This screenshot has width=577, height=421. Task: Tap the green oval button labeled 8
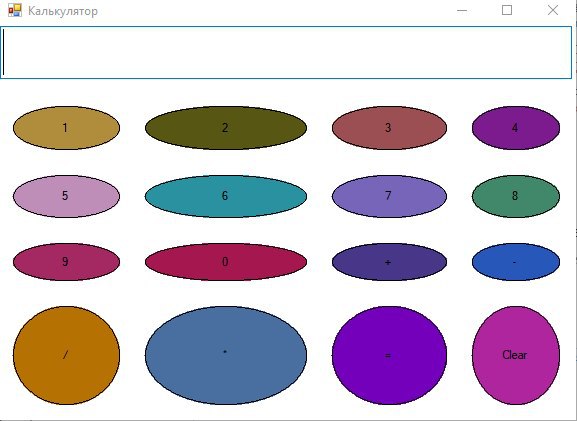(x=516, y=196)
